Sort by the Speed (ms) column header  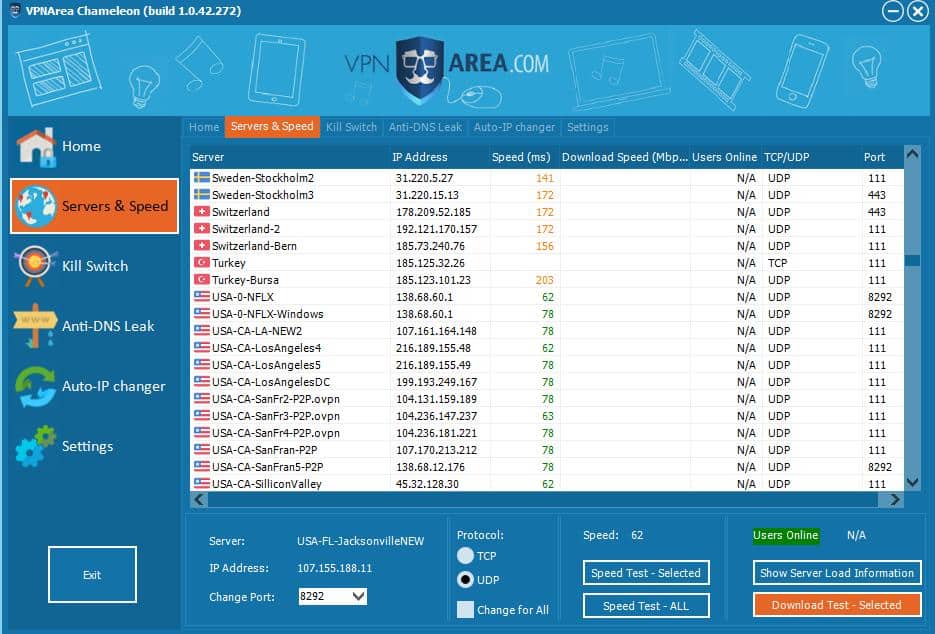[524, 157]
